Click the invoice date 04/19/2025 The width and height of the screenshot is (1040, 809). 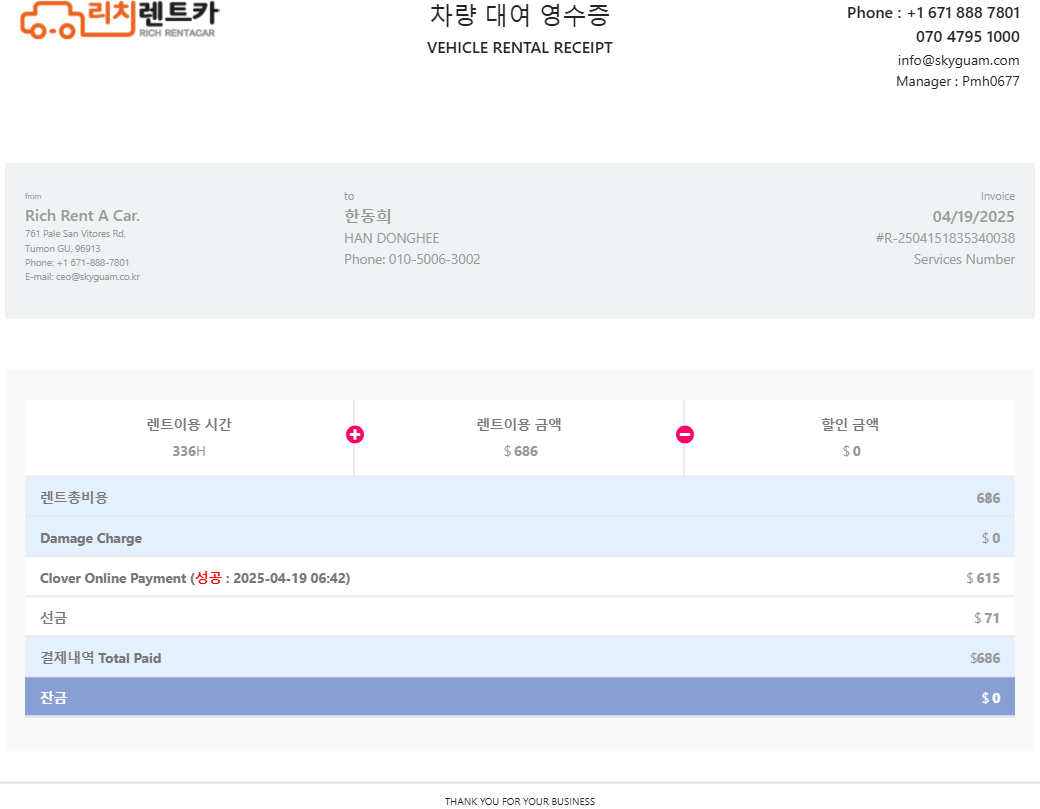point(973,216)
